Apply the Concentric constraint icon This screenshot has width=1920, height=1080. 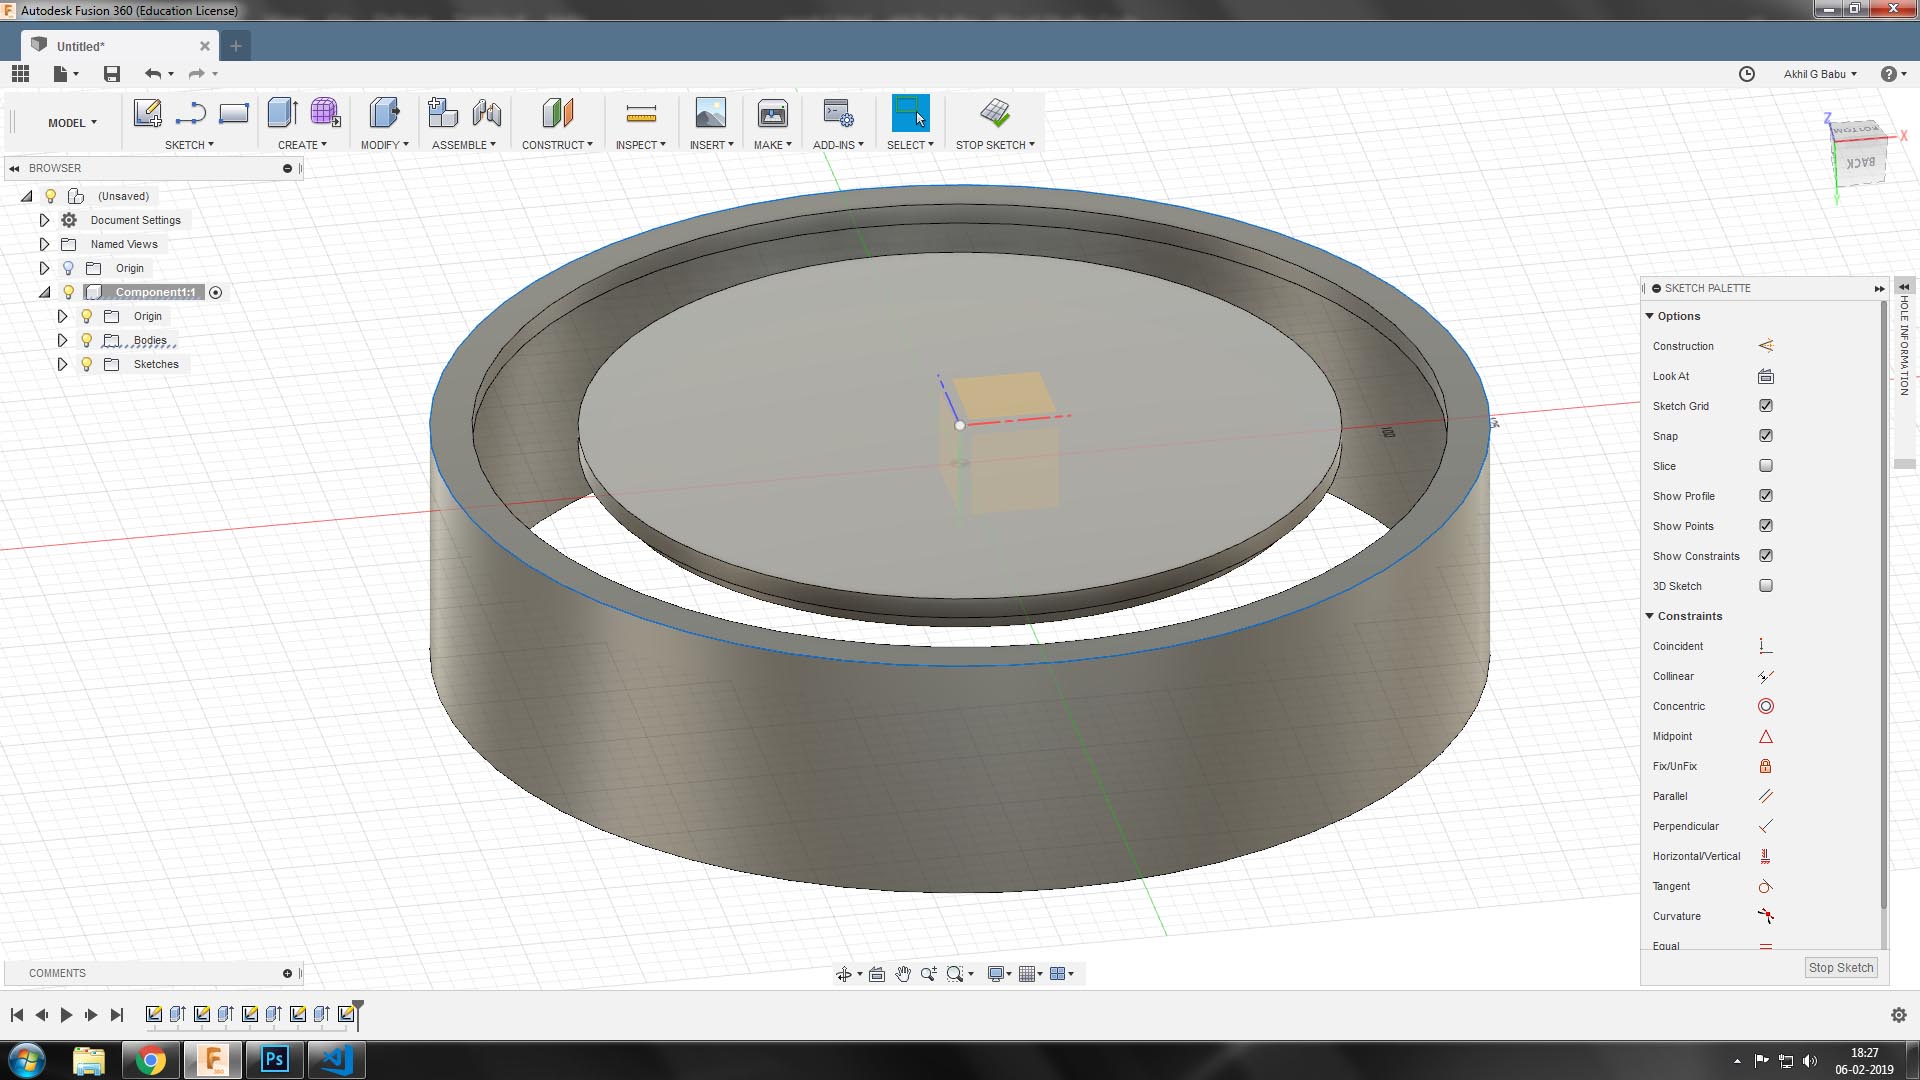[x=1765, y=706]
